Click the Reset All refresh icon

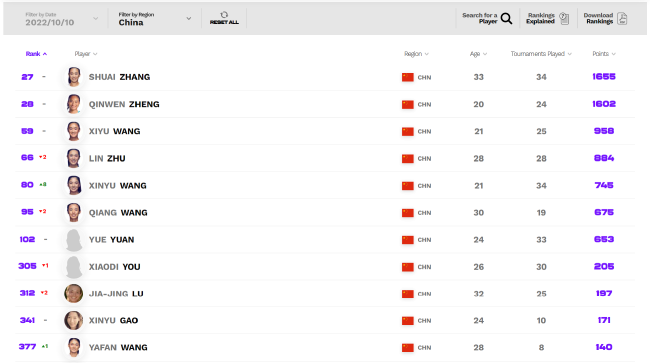pyautogui.click(x=224, y=15)
